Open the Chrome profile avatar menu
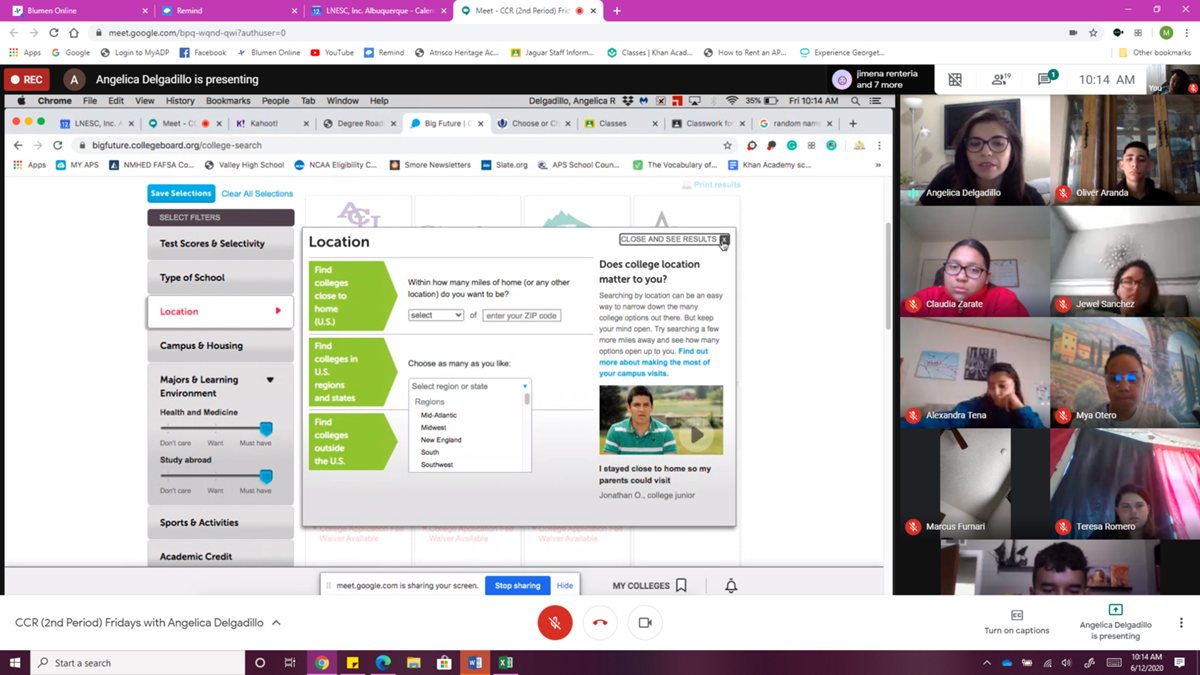1200x675 pixels. point(1165,32)
